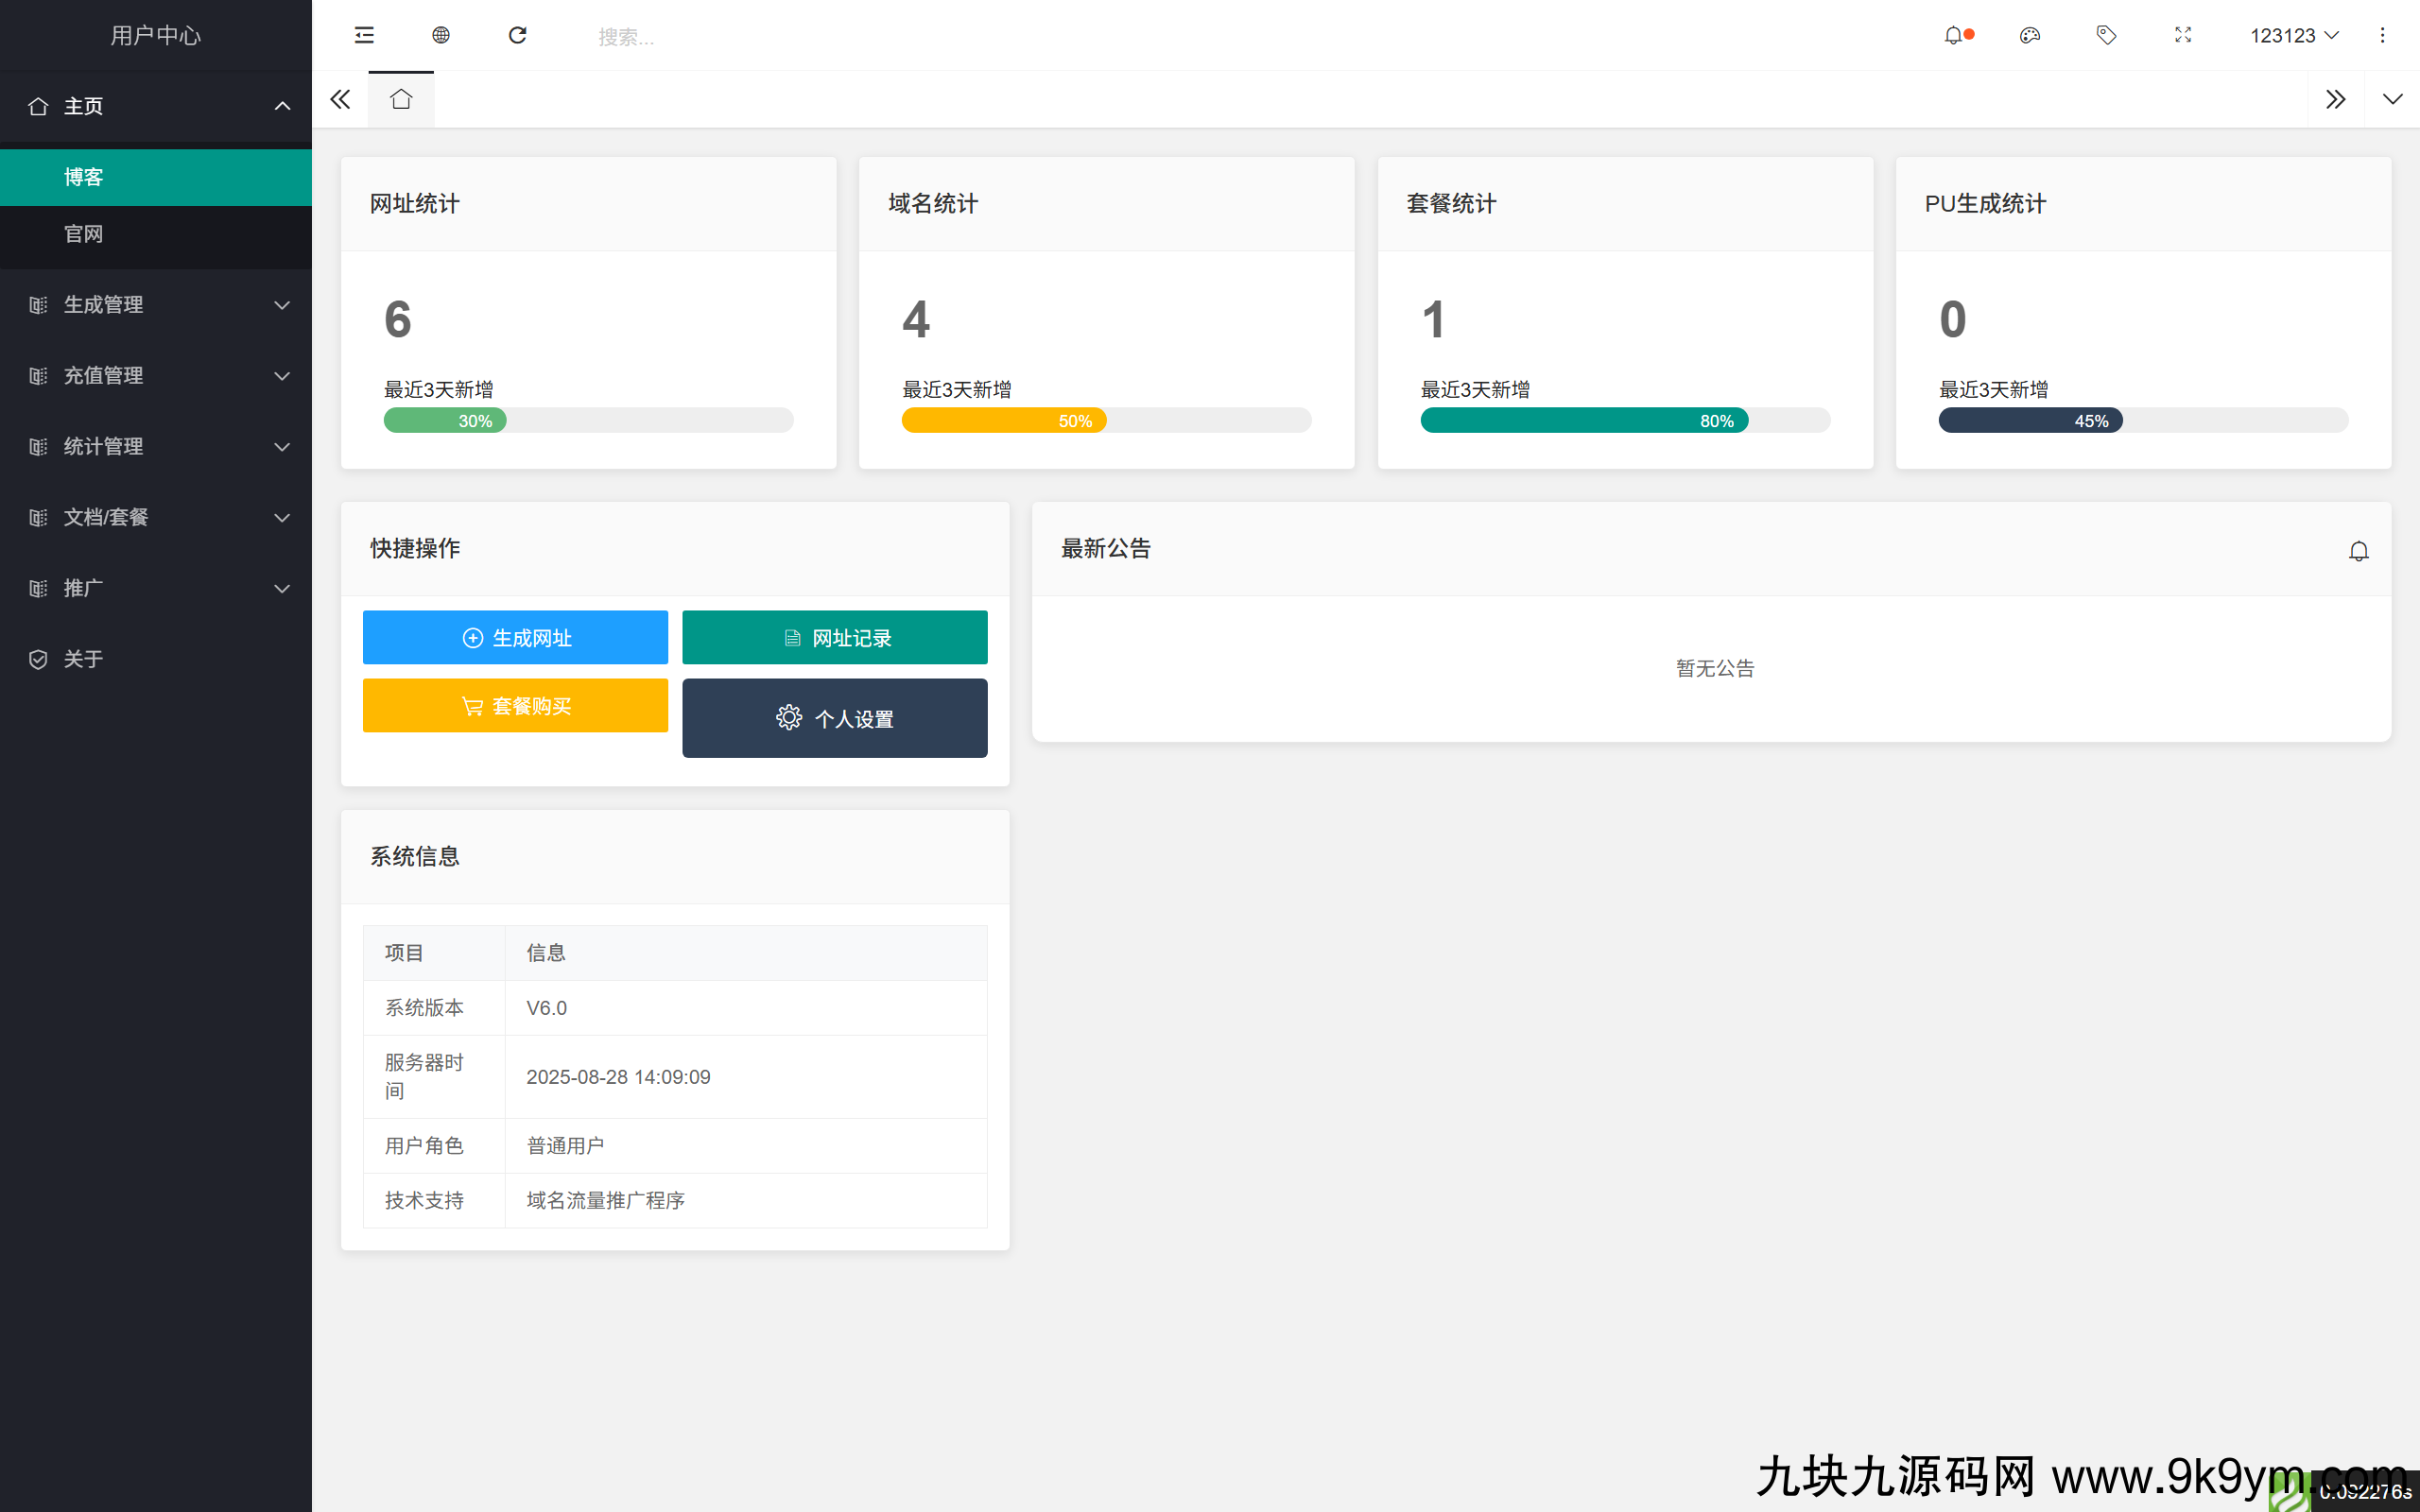Expand the 生成管理 sidebar menu
The width and height of the screenshot is (2420, 1512).
coord(156,304)
